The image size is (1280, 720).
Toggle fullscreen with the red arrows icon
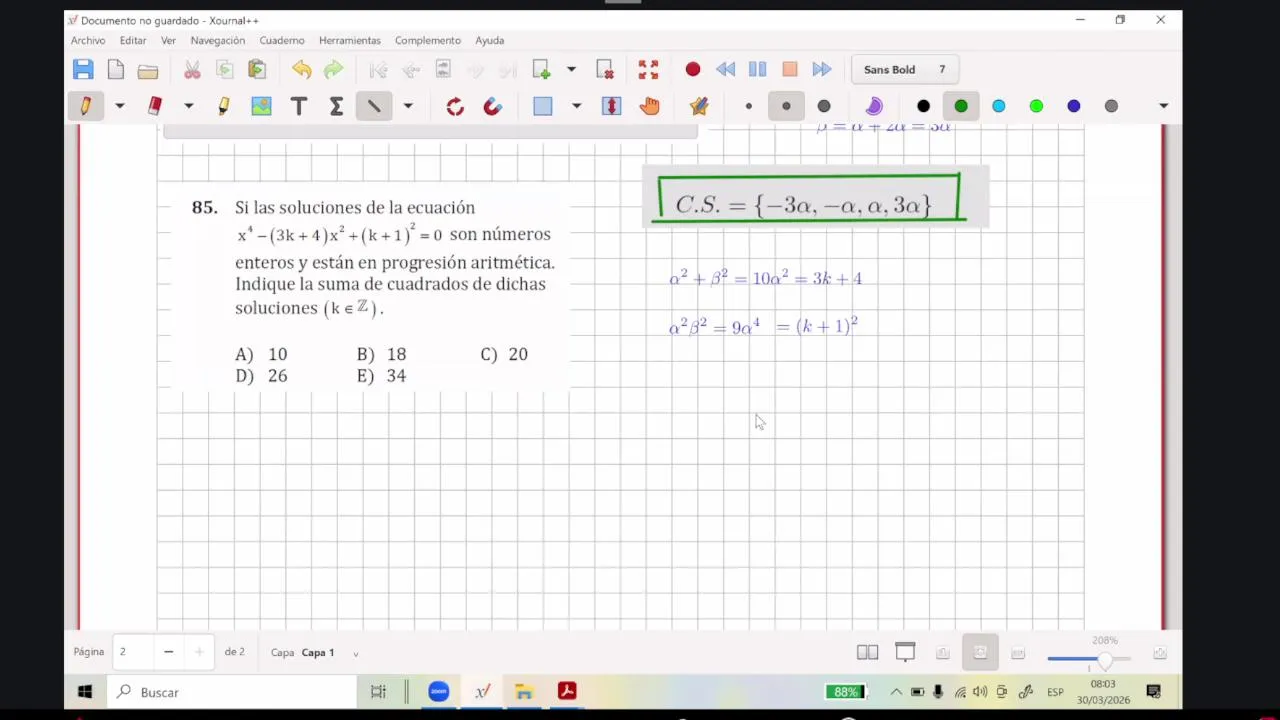[x=648, y=69]
